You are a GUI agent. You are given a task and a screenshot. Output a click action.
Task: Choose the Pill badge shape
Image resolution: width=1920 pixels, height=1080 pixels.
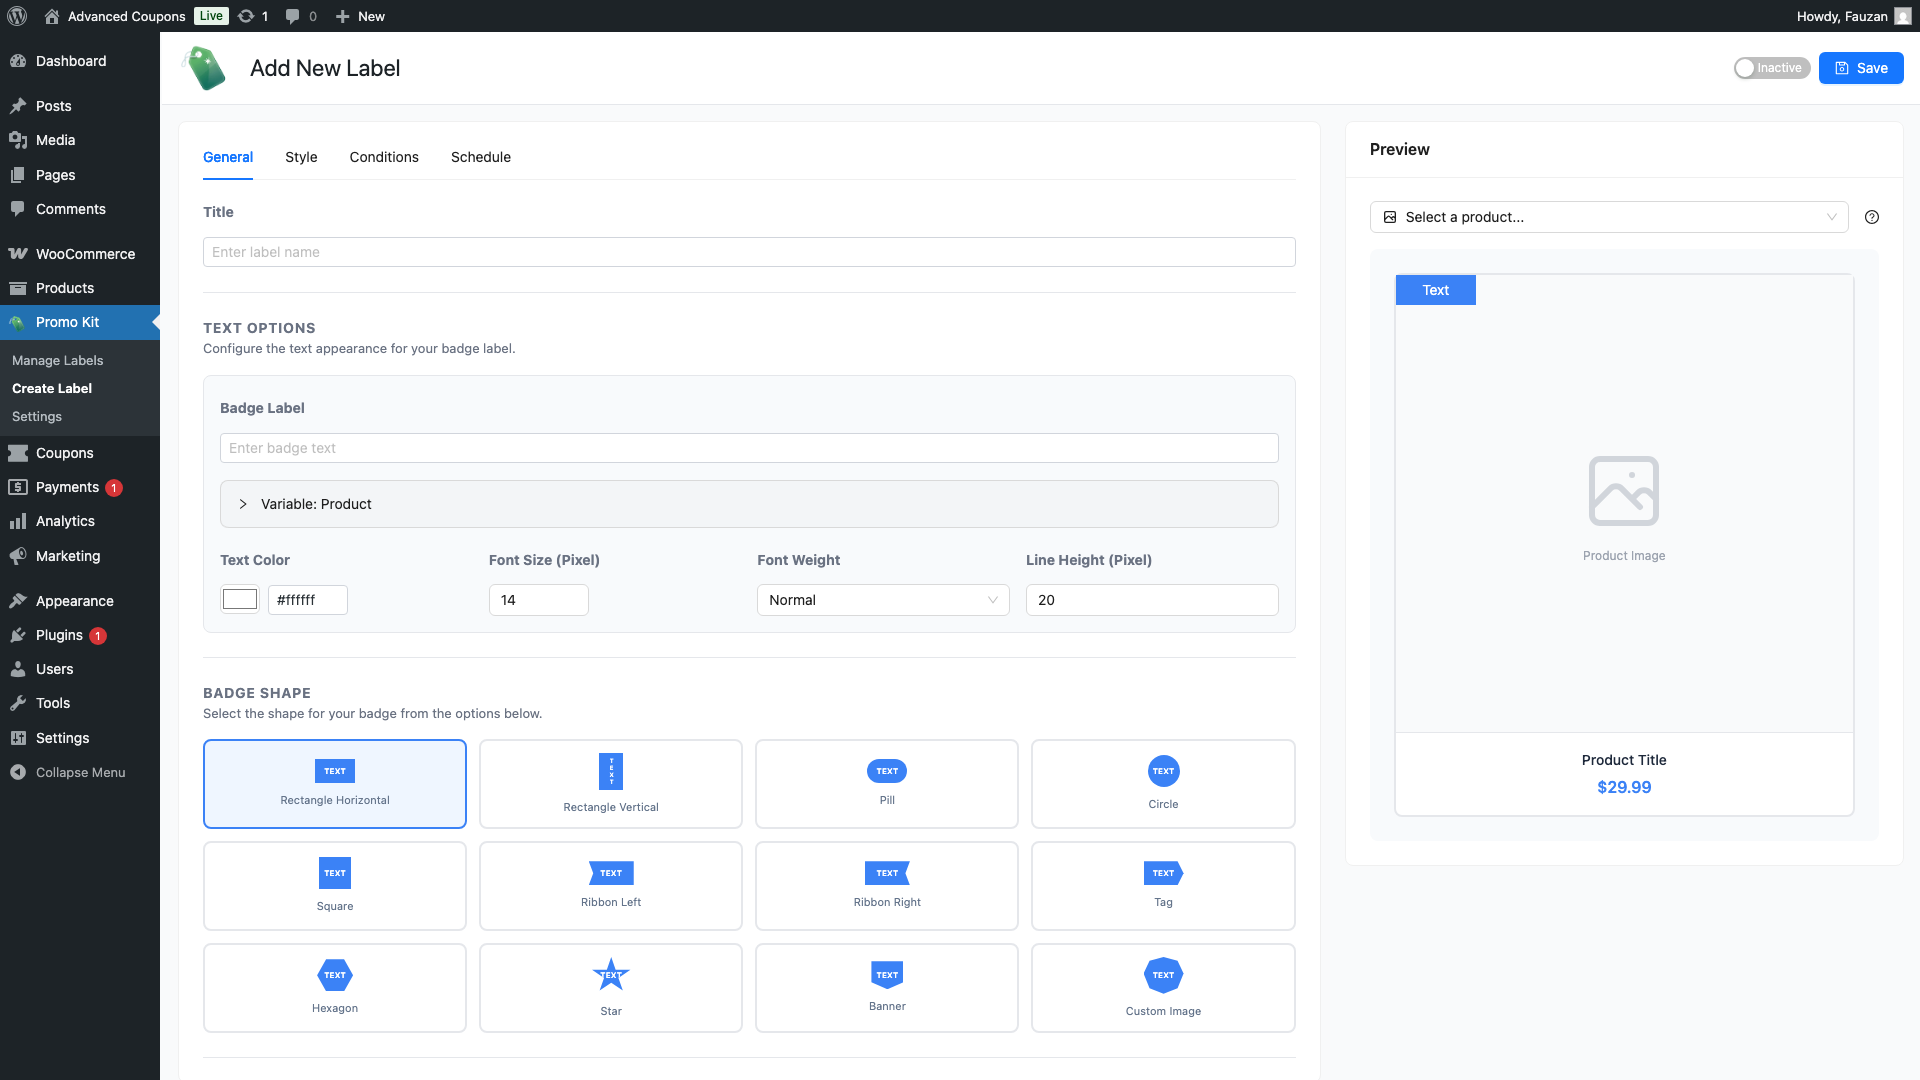(886, 784)
